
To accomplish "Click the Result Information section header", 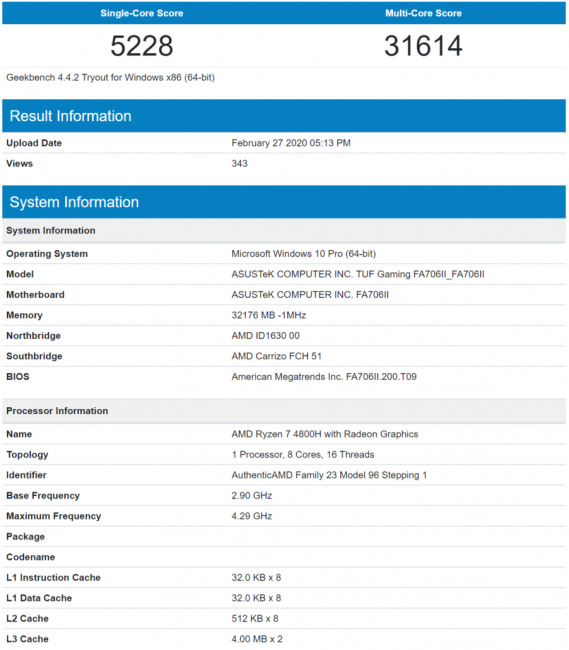I will pos(284,116).
